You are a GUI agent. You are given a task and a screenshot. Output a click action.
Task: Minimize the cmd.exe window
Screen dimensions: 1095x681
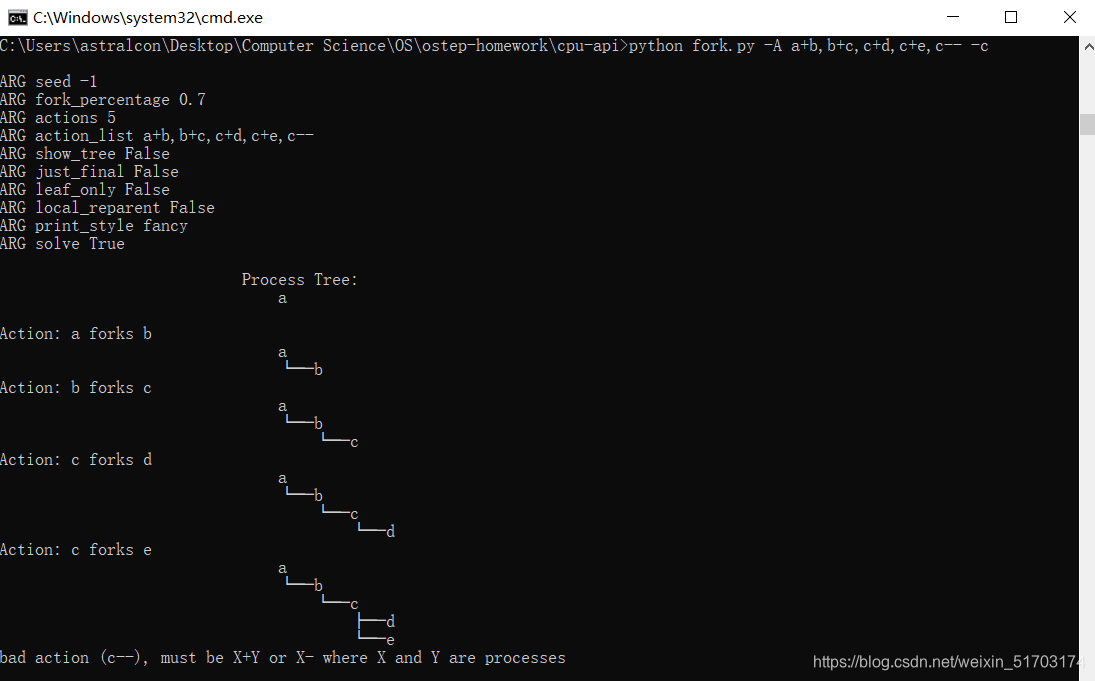pos(953,17)
